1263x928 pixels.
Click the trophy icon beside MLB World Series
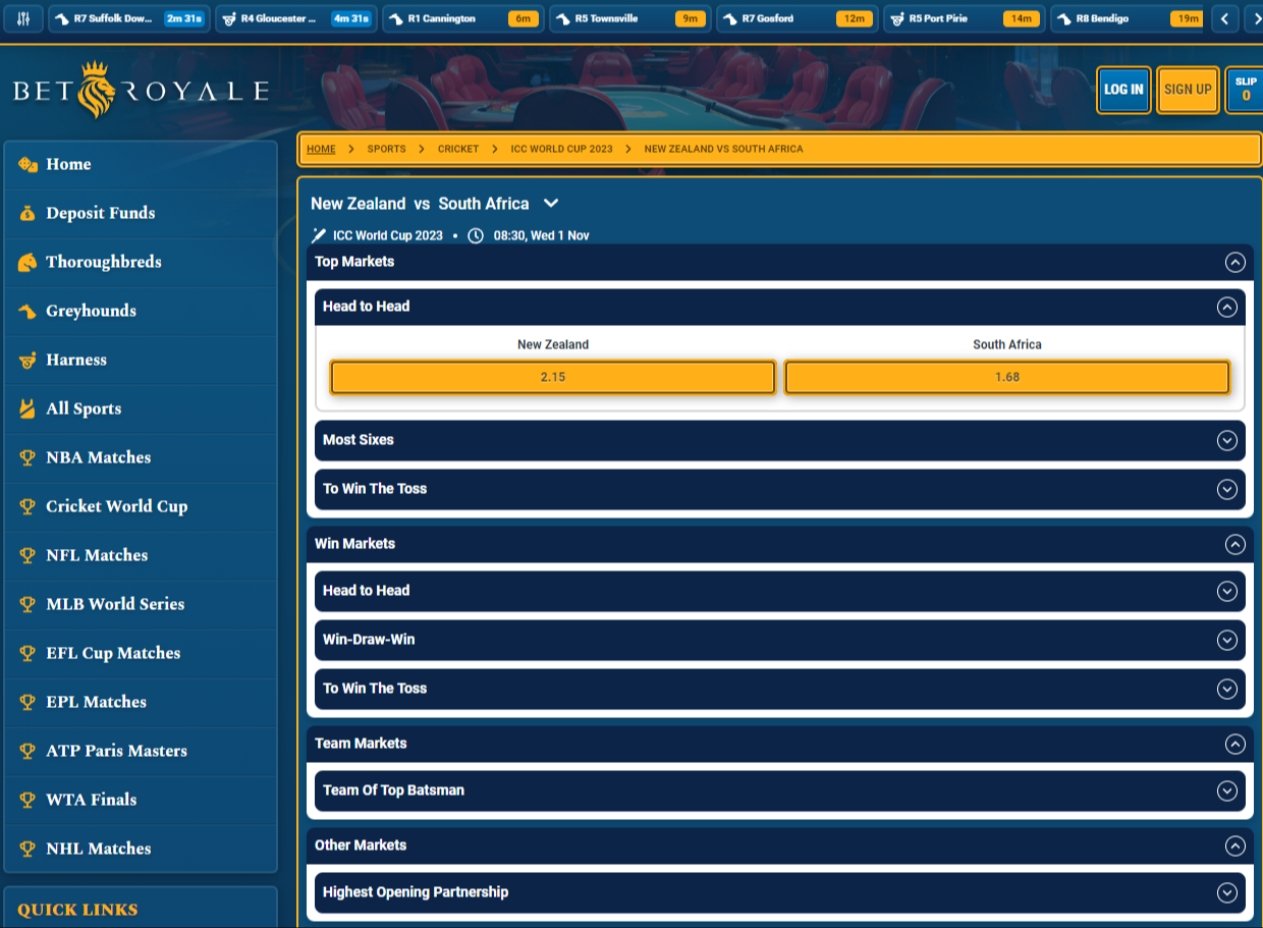pos(28,605)
